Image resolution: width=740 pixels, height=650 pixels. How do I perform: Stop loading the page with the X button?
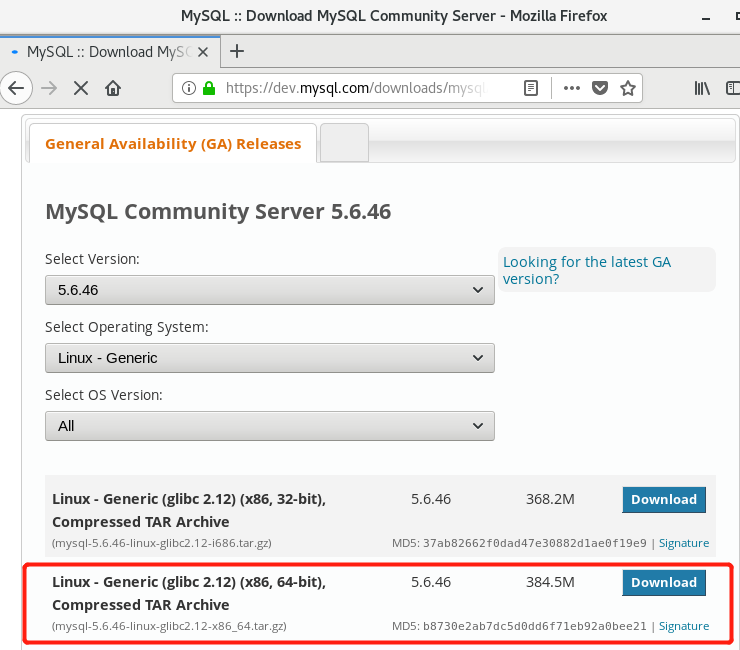(81, 88)
